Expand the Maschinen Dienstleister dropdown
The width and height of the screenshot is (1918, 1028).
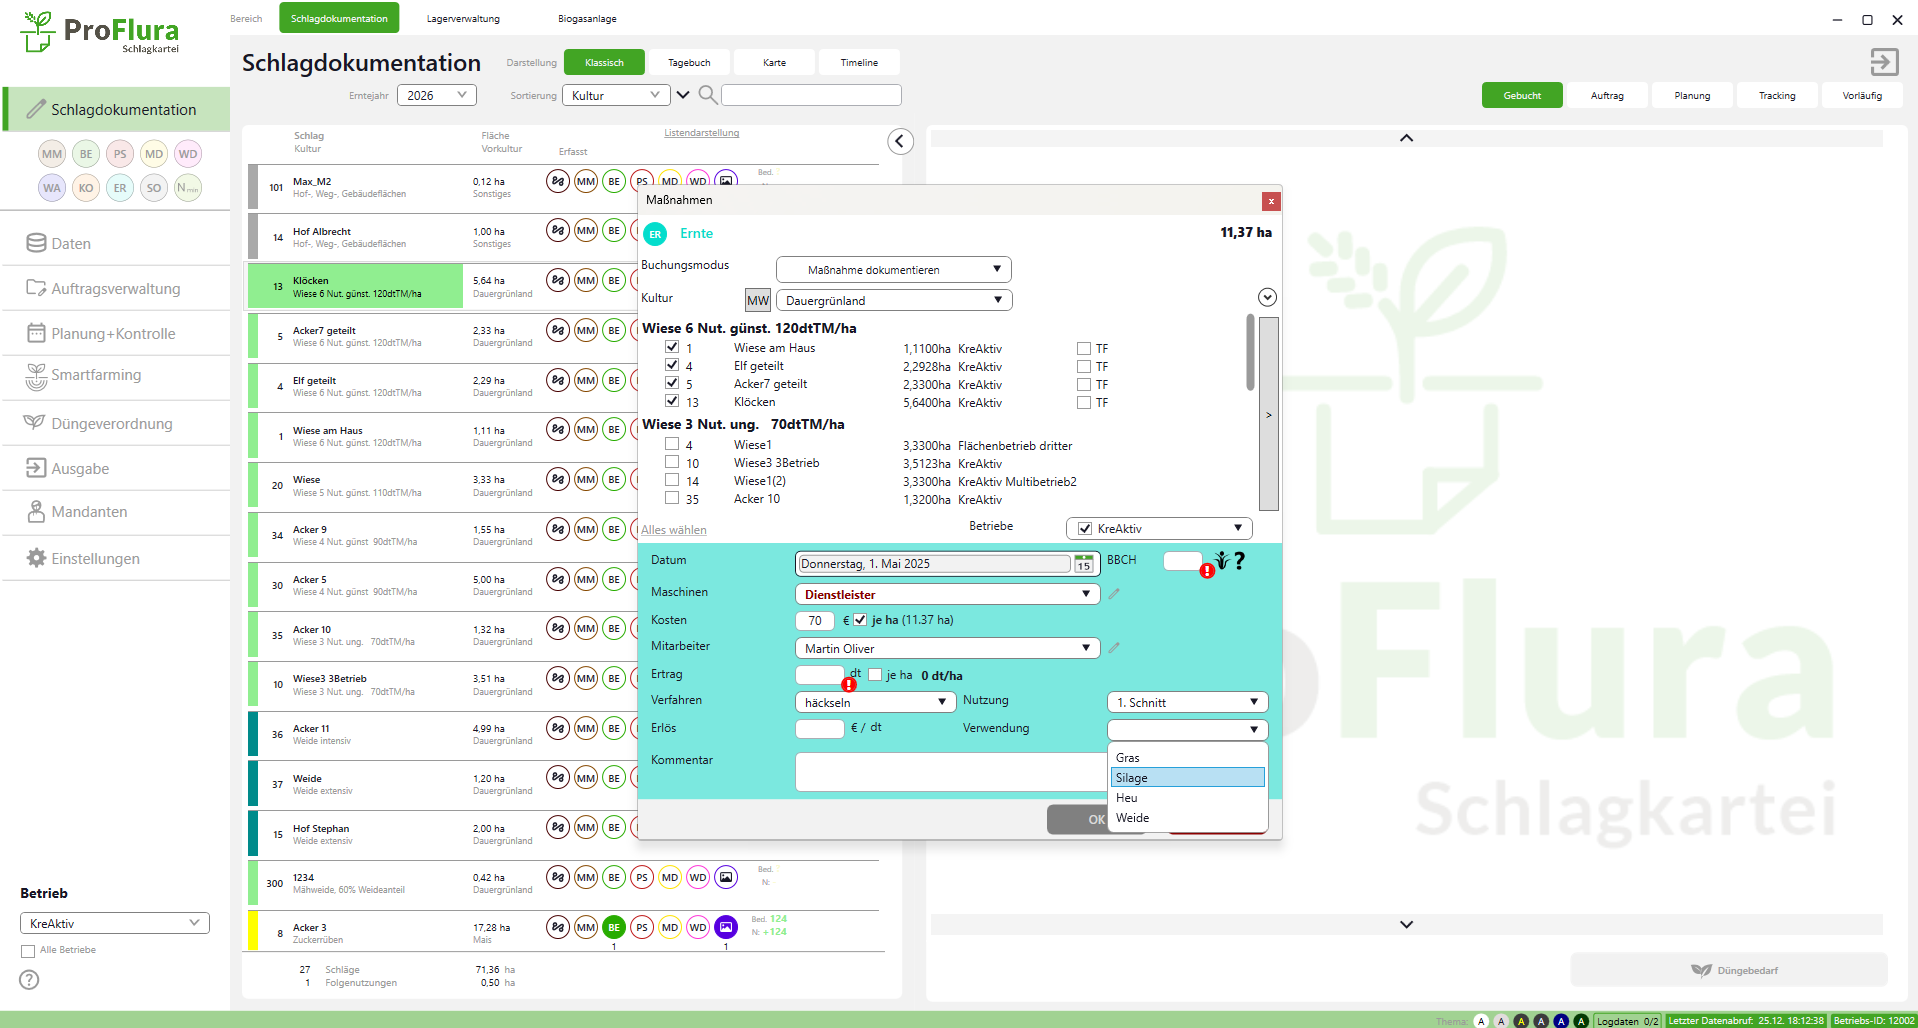coord(946,594)
